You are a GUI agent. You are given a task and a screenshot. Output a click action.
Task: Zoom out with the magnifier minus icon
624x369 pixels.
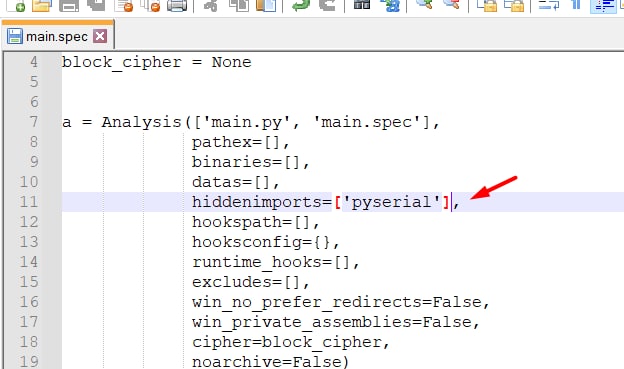pyautogui.click(x=451, y=4)
